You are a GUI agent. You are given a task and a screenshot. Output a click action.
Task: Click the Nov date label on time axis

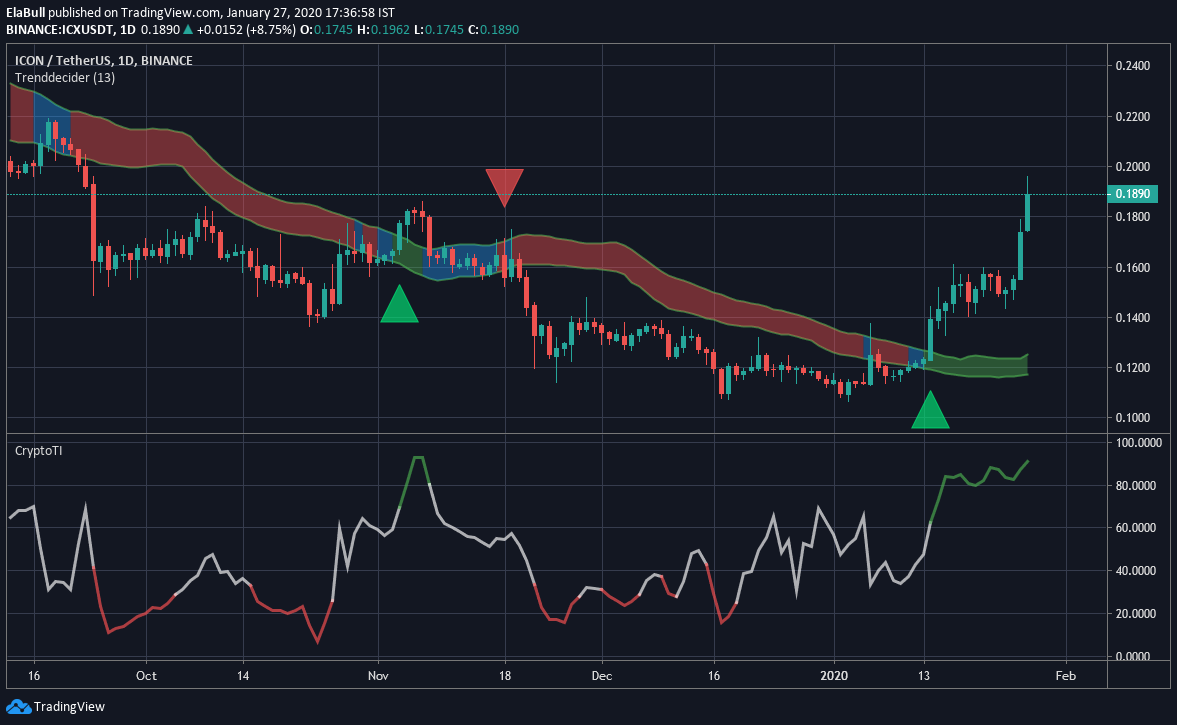(x=378, y=675)
